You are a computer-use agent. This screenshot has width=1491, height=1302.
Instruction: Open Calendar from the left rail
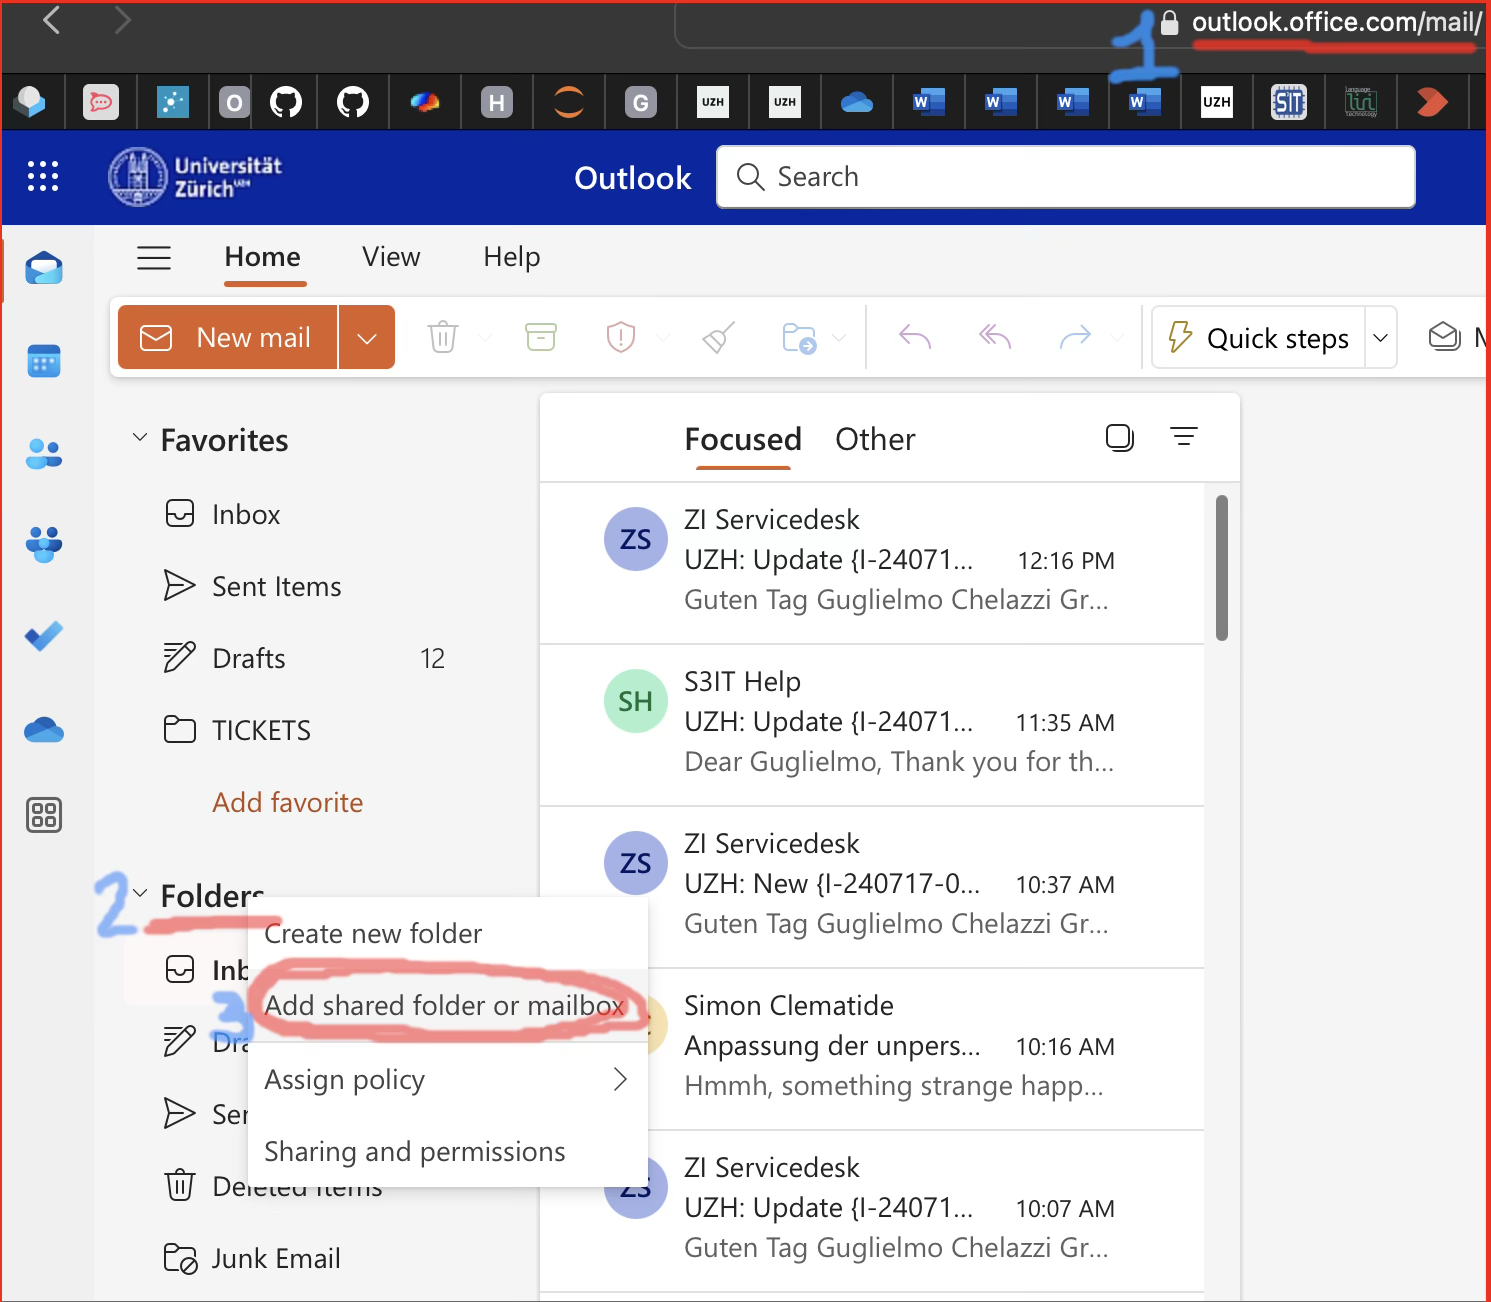(x=44, y=361)
